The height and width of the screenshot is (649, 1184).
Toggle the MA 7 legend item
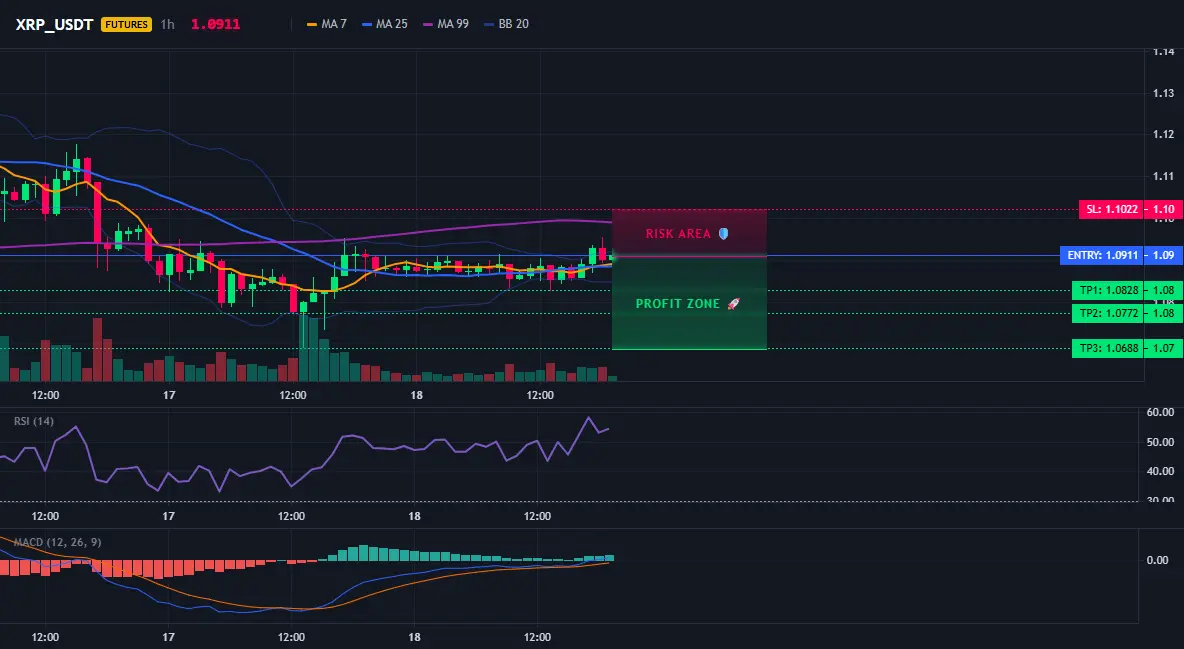click(x=326, y=24)
